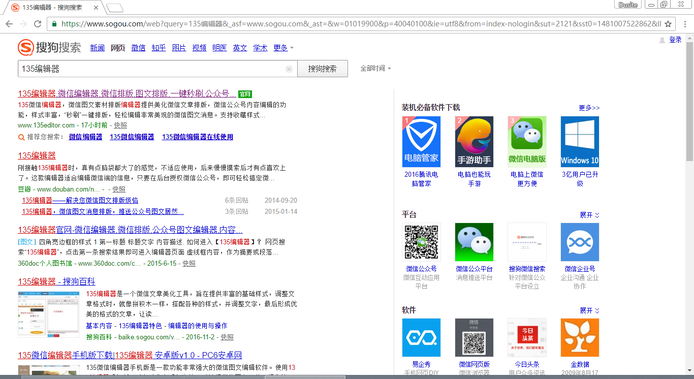
Task: Open the 微信公众平台 green WeChat icon
Action: click(x=474, y=242)
